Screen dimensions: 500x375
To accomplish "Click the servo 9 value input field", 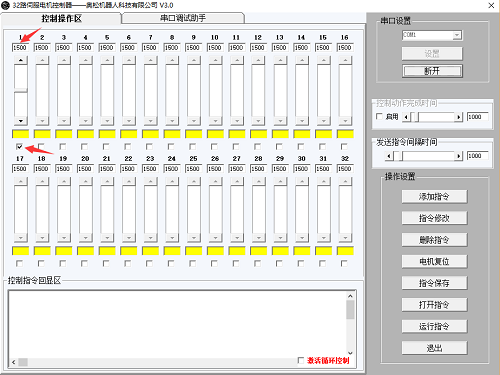I will pyautogui.click(x=193, y=48).
